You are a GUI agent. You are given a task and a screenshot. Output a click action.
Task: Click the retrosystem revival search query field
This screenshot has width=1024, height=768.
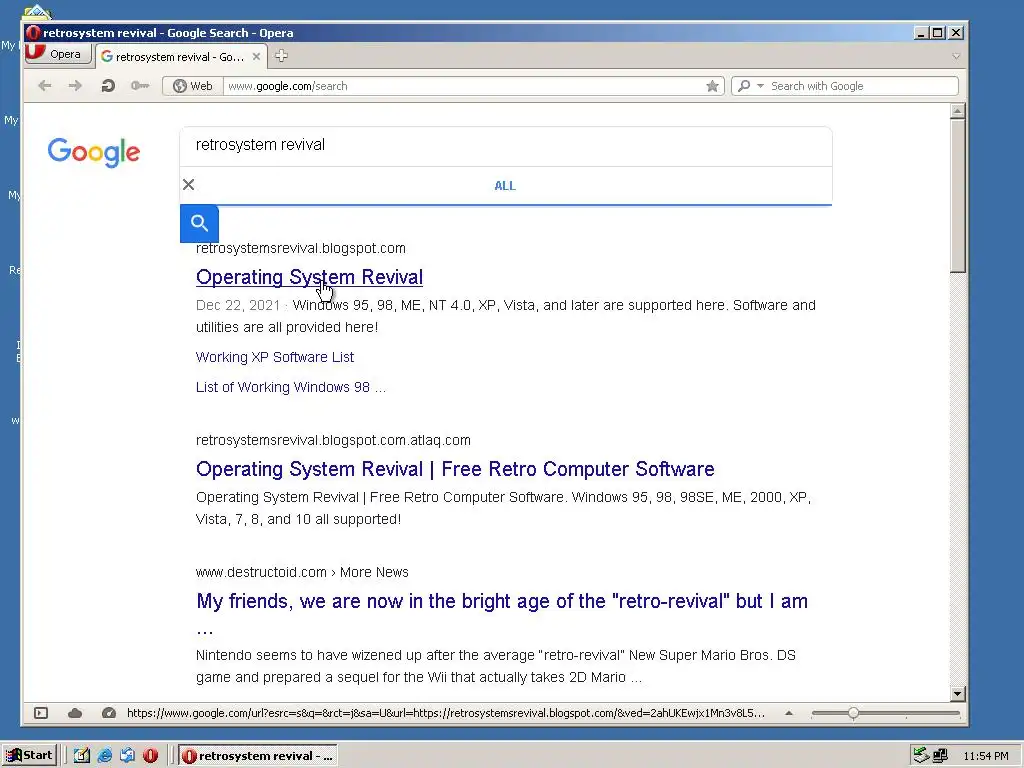[506, 145]
